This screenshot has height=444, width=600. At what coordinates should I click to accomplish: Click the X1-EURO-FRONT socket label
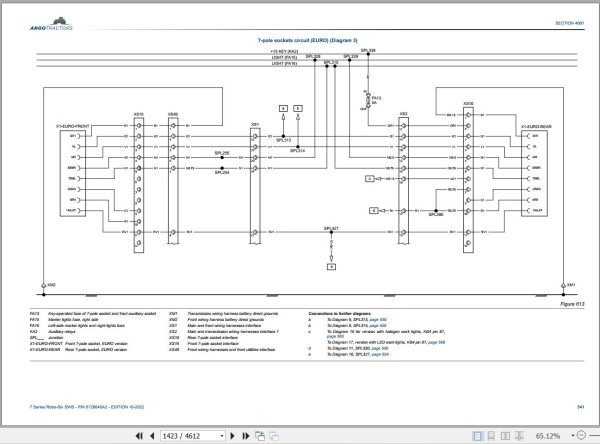73,126
